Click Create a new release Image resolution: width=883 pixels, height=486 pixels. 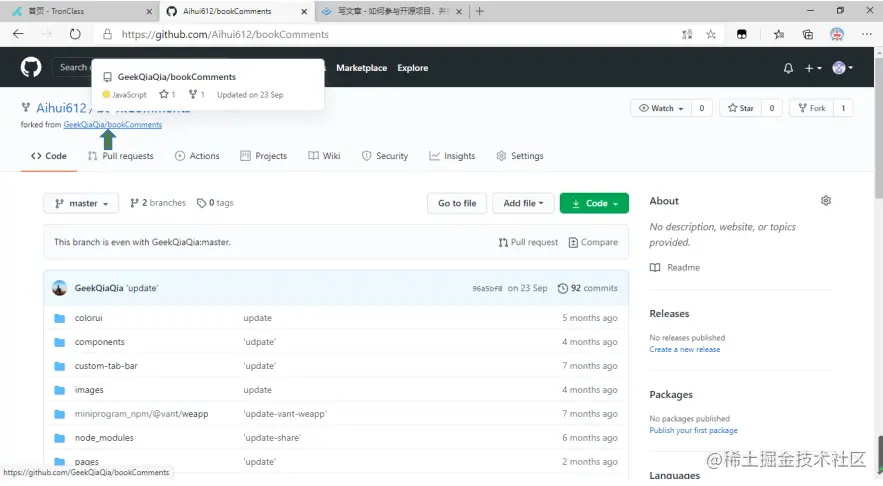pyautogui.click(x=684, y=349)
